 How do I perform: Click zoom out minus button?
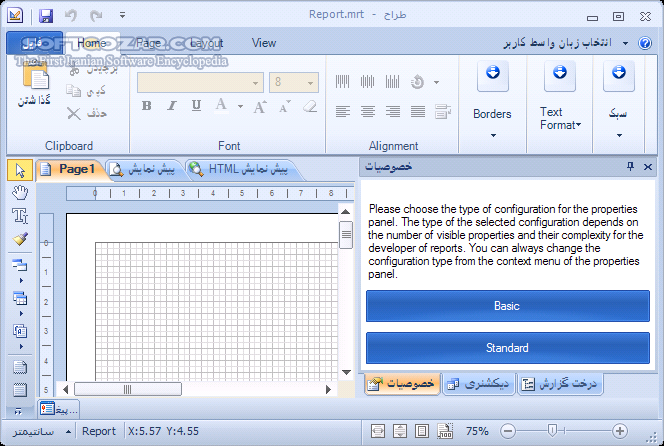coord(508,431)
